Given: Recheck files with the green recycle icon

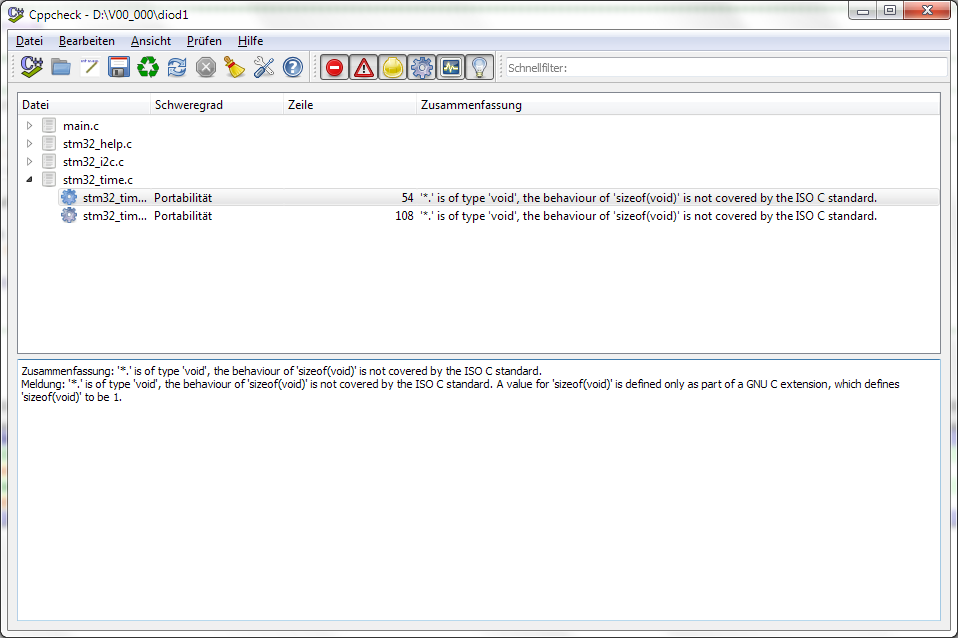Looking at the screenshot, I should point(147,67).
